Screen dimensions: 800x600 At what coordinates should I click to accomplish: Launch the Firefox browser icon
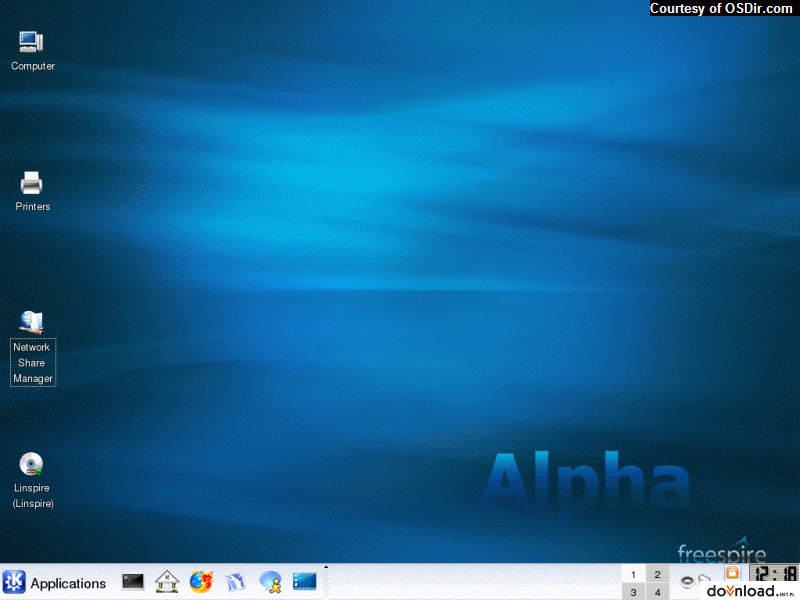coord(201,582)
